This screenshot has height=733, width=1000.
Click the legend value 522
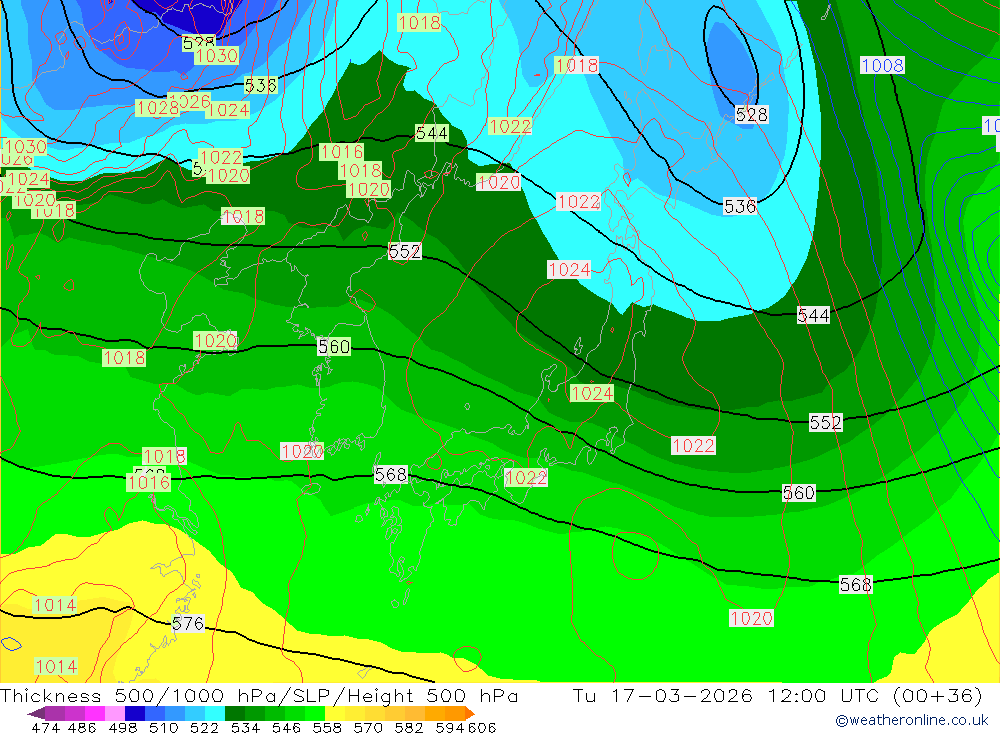[x=205, y=728]
